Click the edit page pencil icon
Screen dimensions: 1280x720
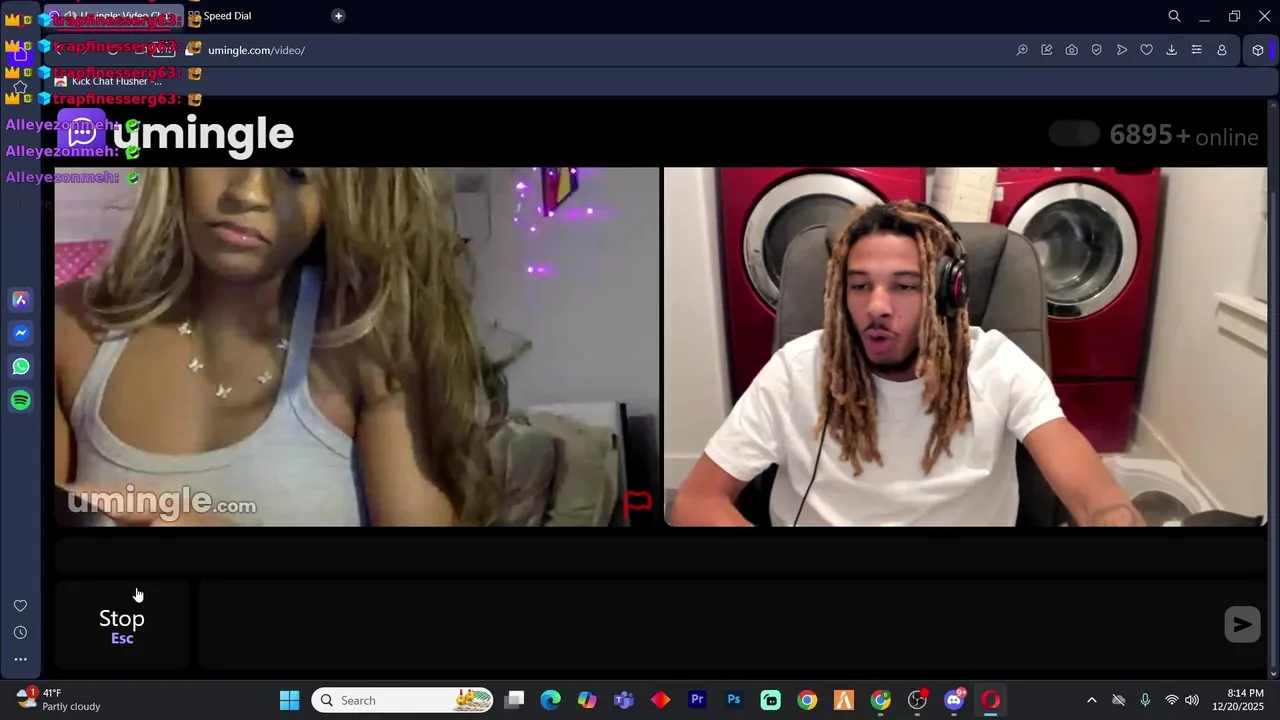coord(1047,50)
